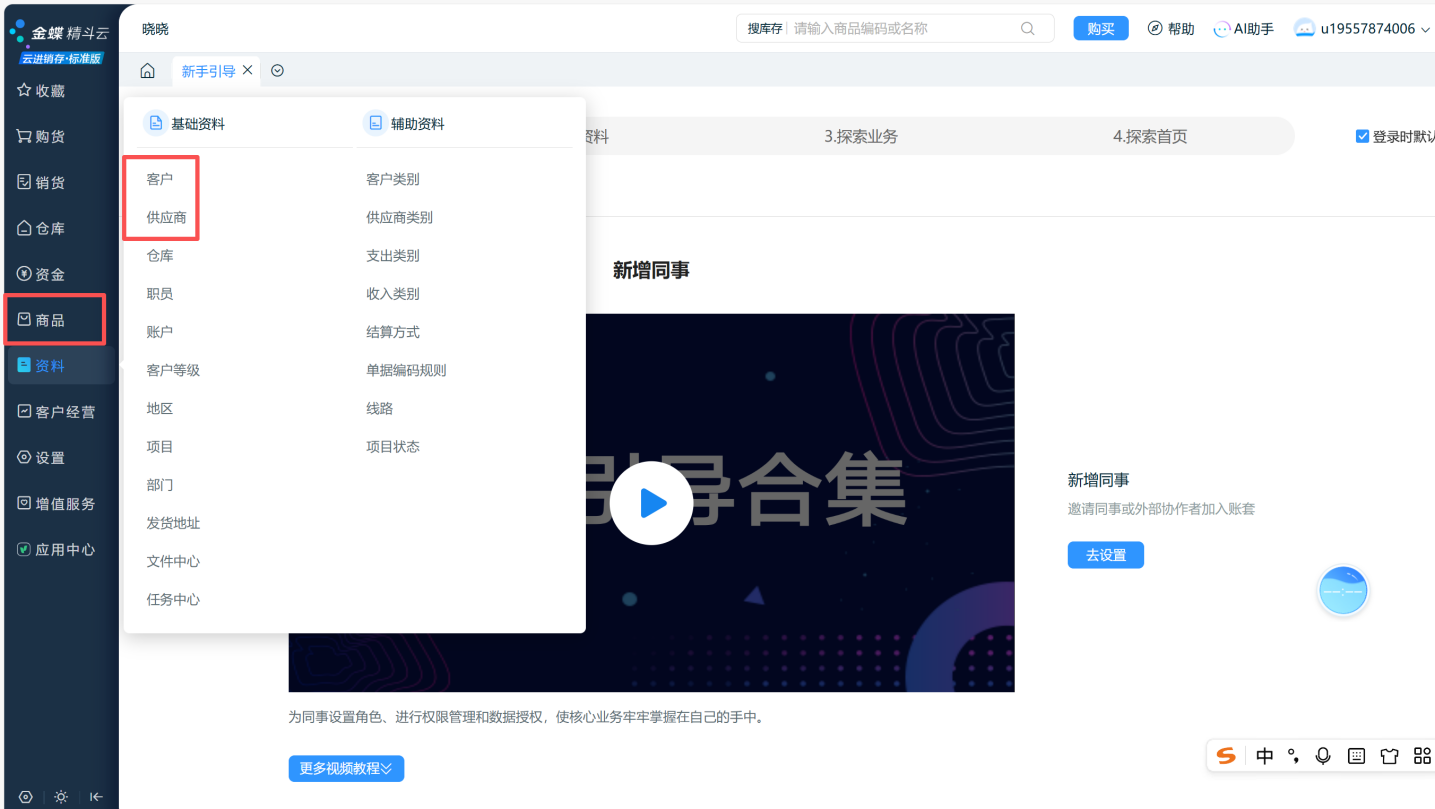This screenshot has width=1435, height=809.
Task: Play the tutorial video
Action: [652, 503]
